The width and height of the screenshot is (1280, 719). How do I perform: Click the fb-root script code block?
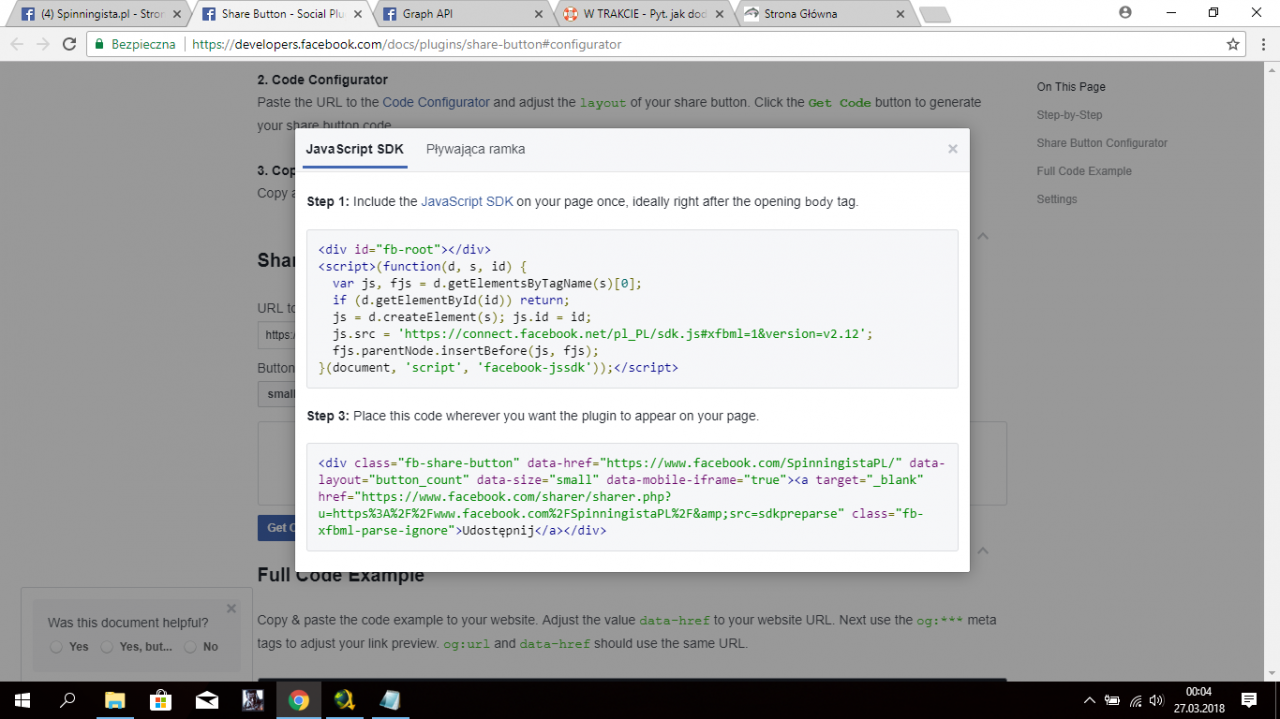tap(632, 309)
